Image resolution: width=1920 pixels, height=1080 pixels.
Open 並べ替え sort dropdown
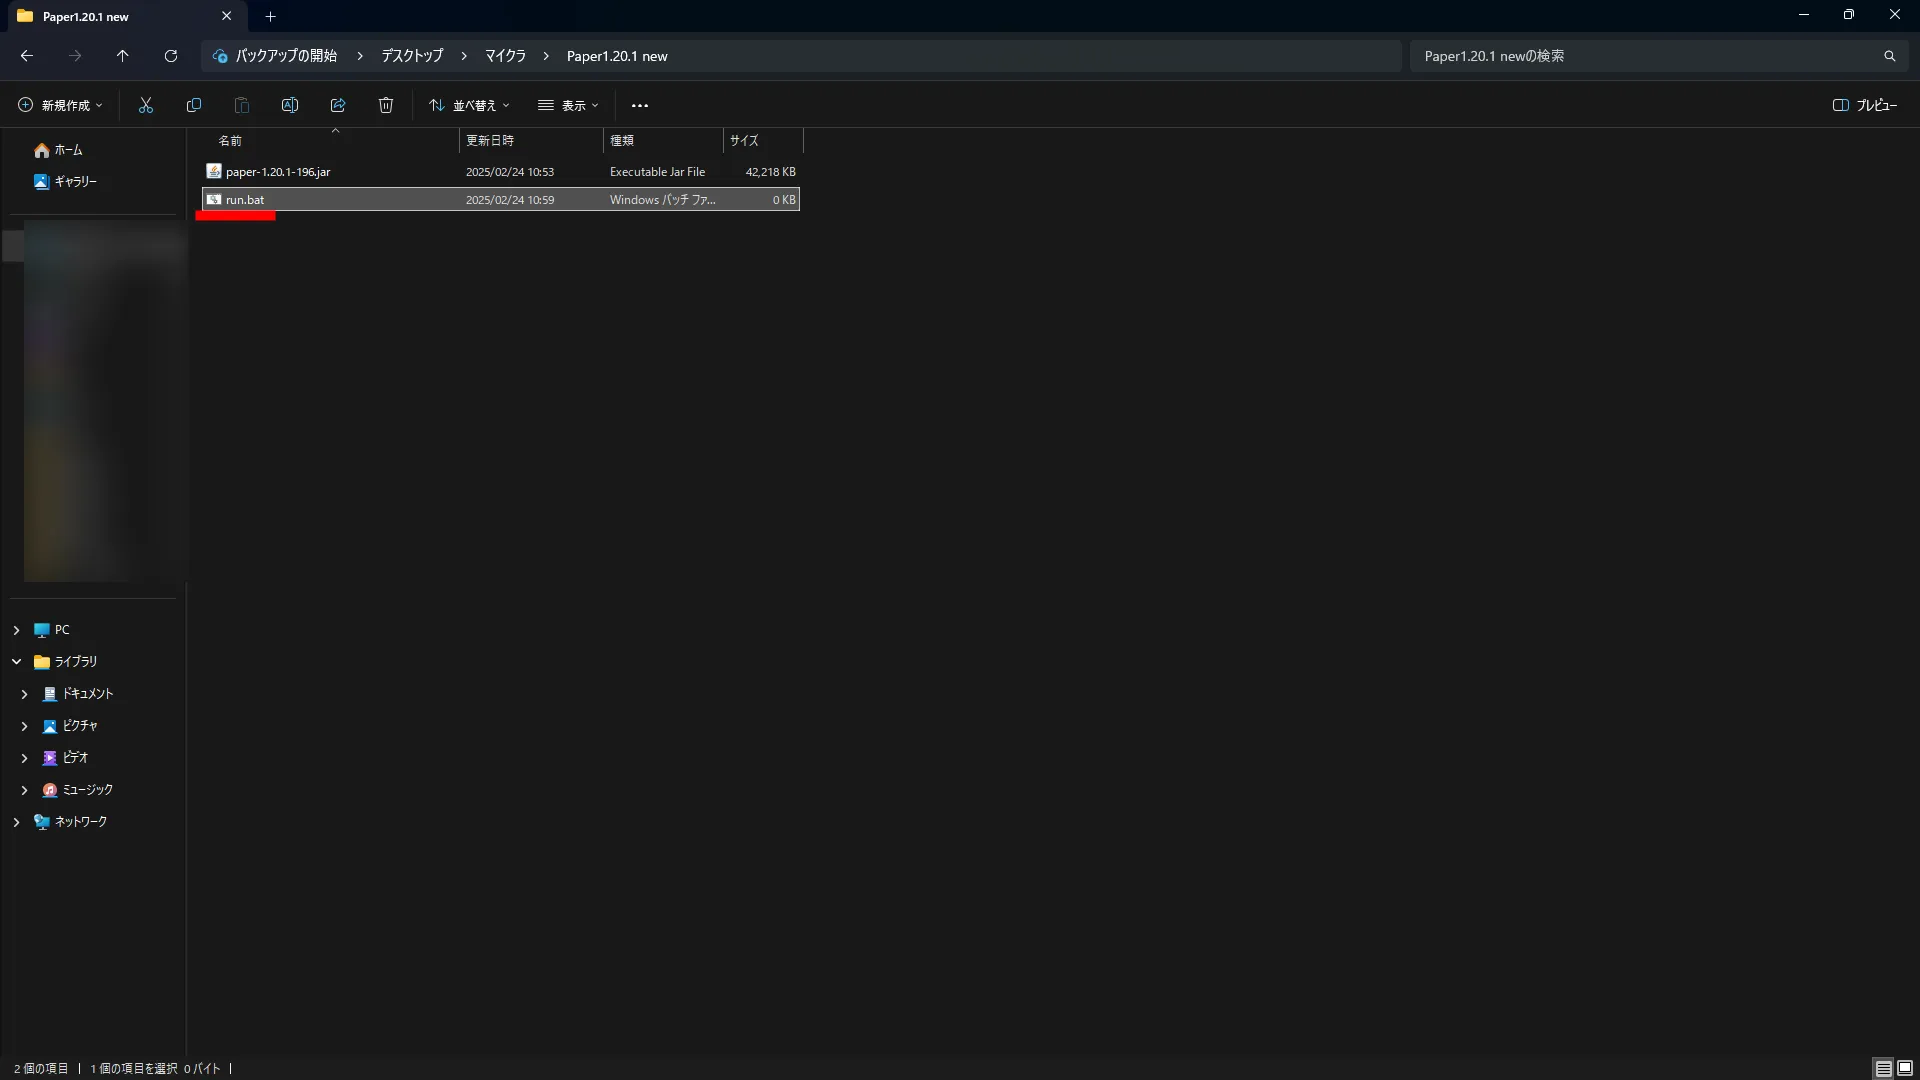[x=469, y=105]
